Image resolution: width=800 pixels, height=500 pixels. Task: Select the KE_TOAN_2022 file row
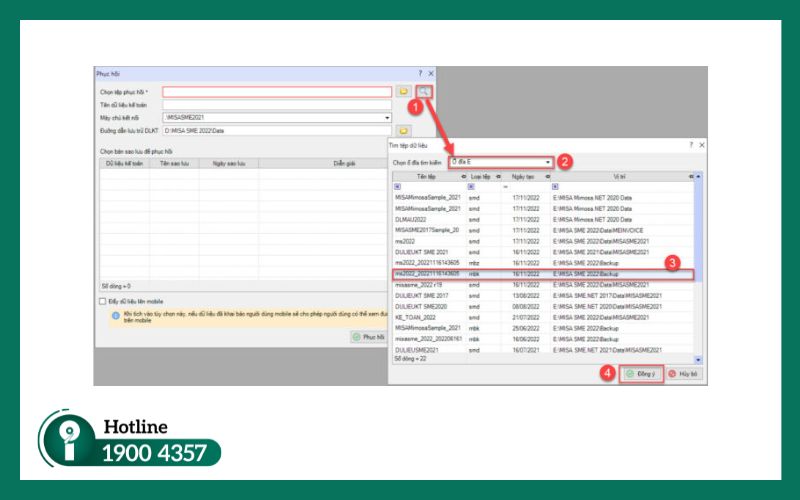543,317
